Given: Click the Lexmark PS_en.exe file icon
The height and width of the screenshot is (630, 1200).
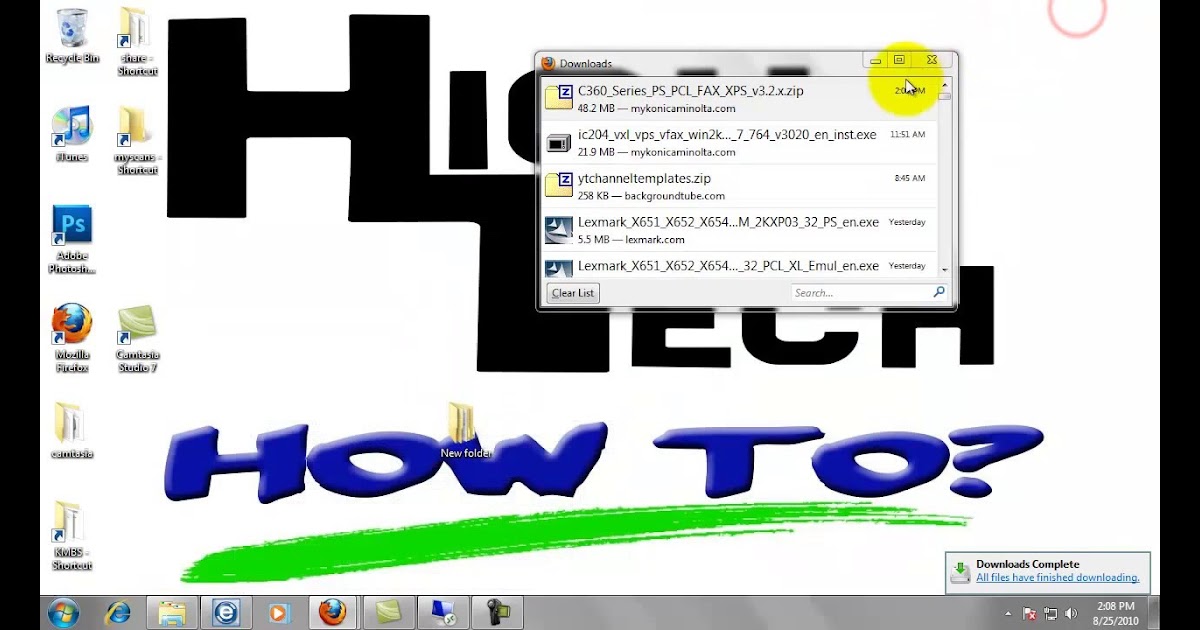Looking at the screenshot, I should click(x=558, y=230).
